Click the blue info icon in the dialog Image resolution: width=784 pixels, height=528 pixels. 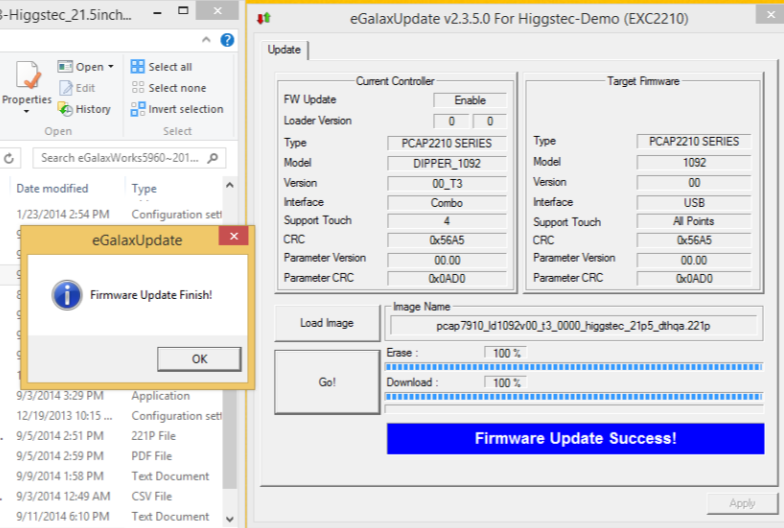(66, 295)
